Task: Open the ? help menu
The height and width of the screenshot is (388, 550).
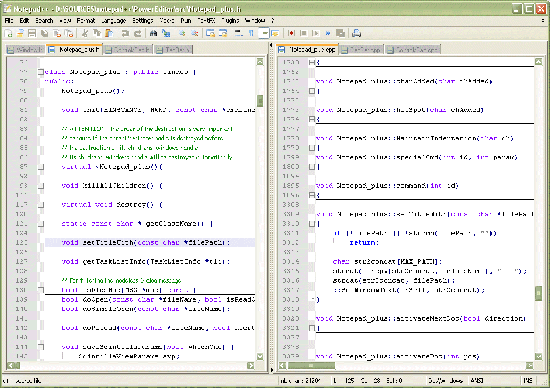Action: pyautogui.click(x=273, y=21)
